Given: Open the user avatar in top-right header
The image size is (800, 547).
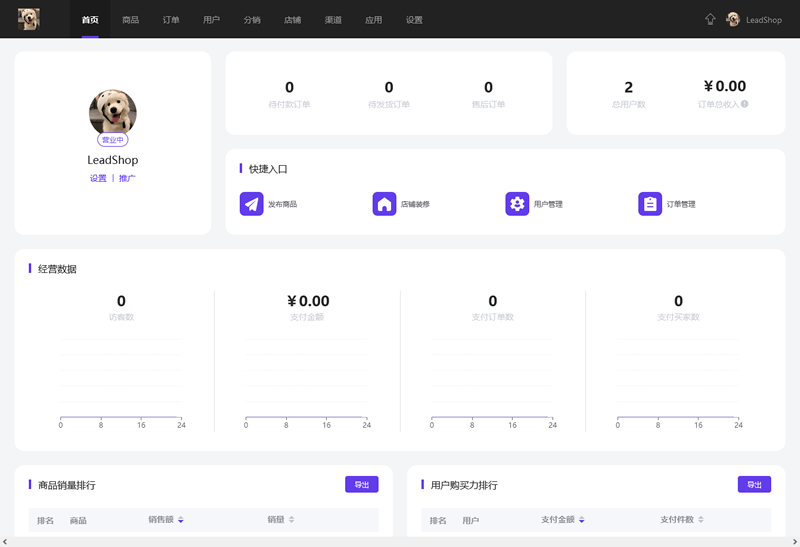Looking at the screenshot, I should click(x=733, y=19).
